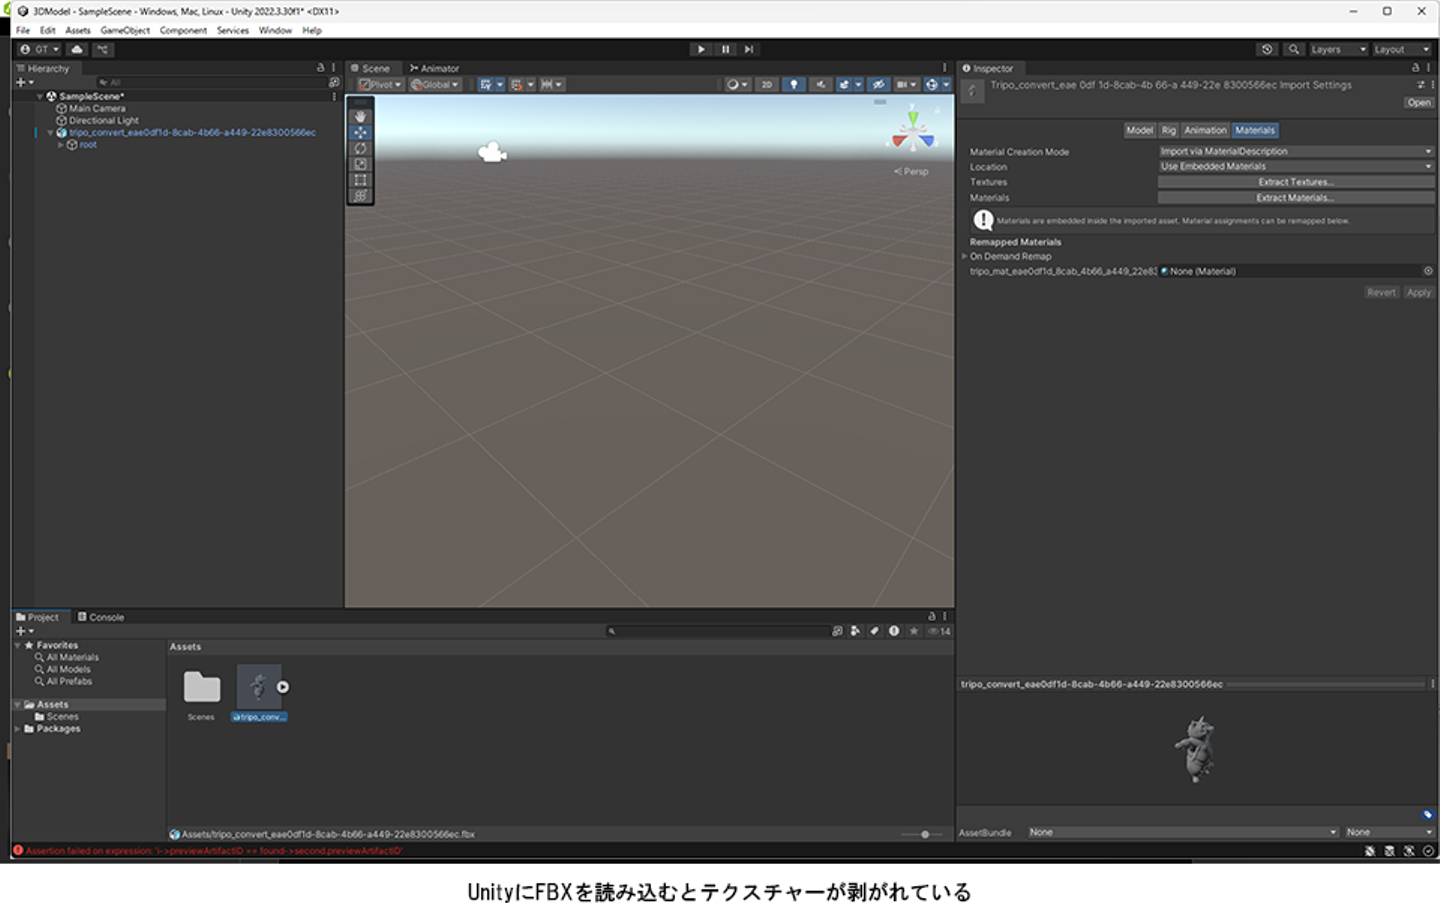Switch to the Rig tab

click(1168, 130)
